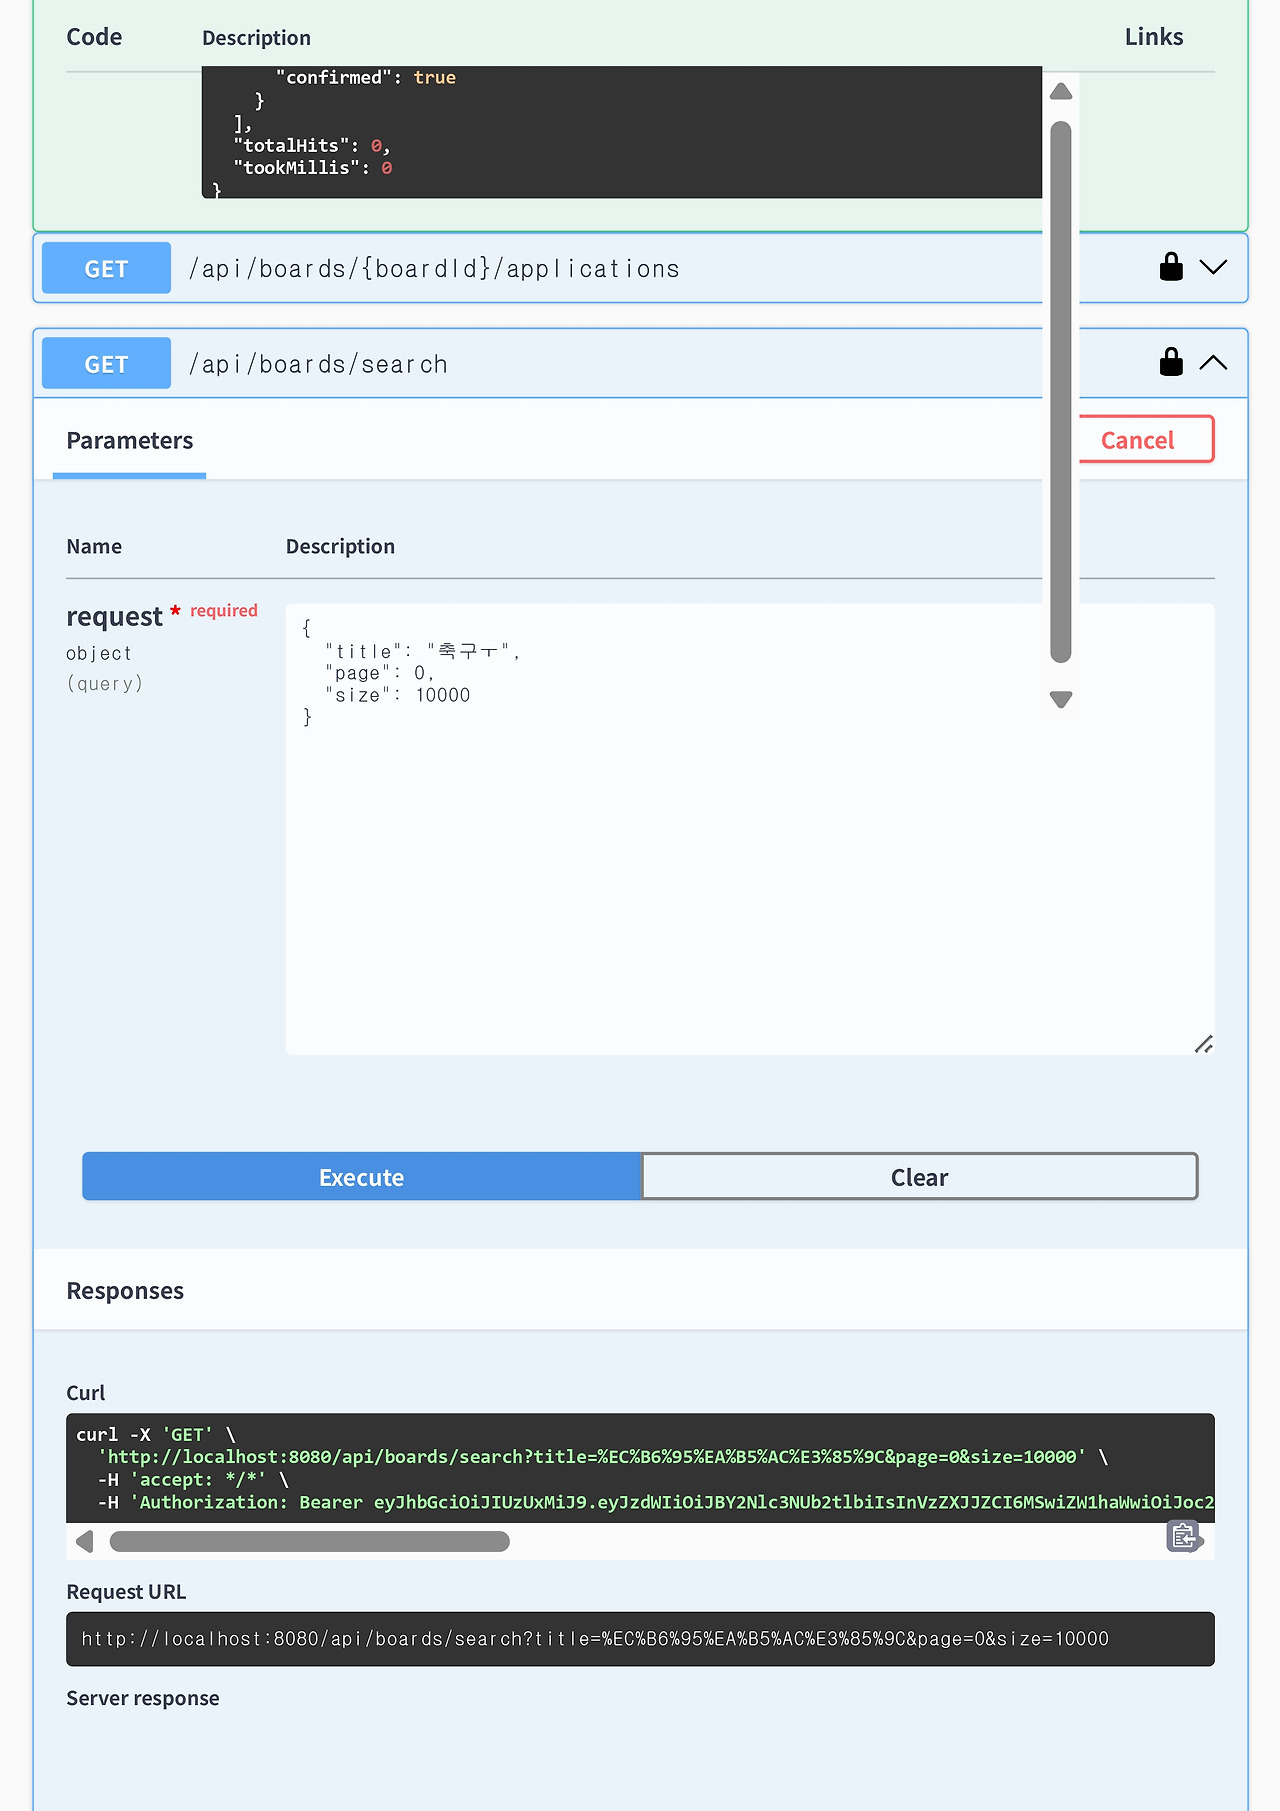Click the lock icon on boardId applications endpoint
1280x1811 pixels.
(1171, 267)
